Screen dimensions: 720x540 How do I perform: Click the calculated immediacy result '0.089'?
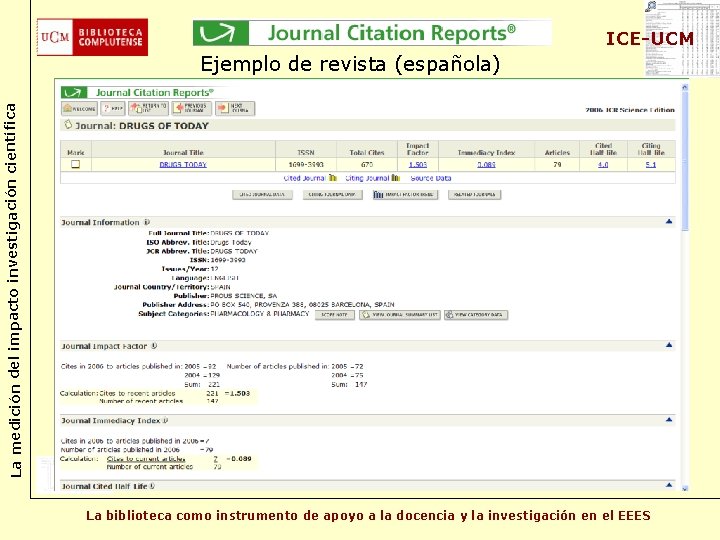[x=240, y=458]
